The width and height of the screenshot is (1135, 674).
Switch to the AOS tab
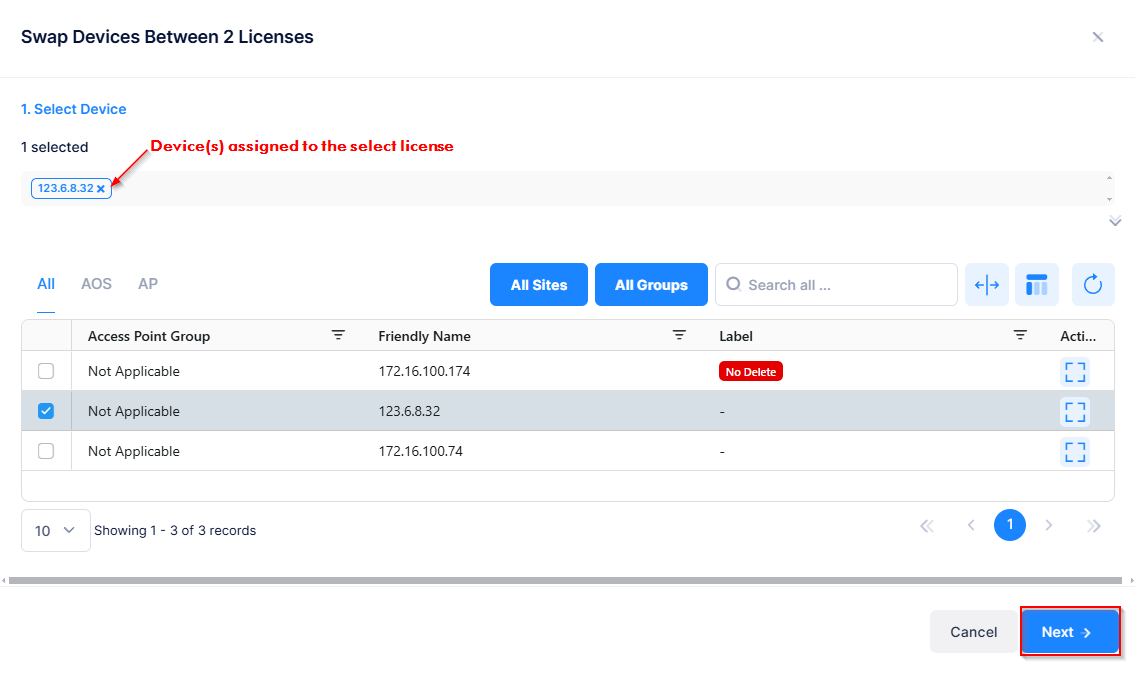point(96,284)
